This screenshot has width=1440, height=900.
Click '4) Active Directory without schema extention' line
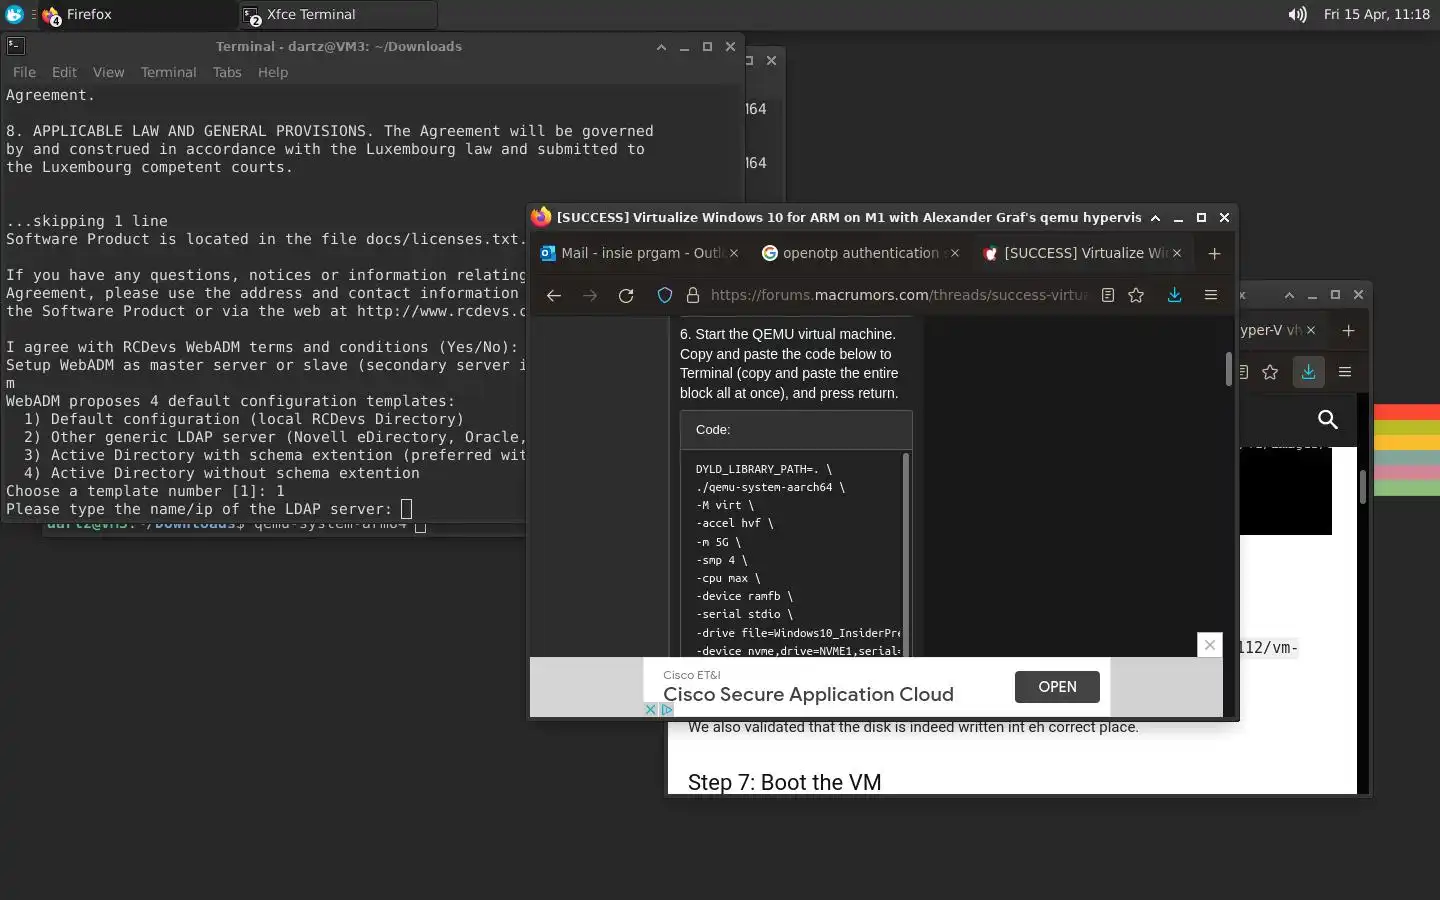(222, 473)
